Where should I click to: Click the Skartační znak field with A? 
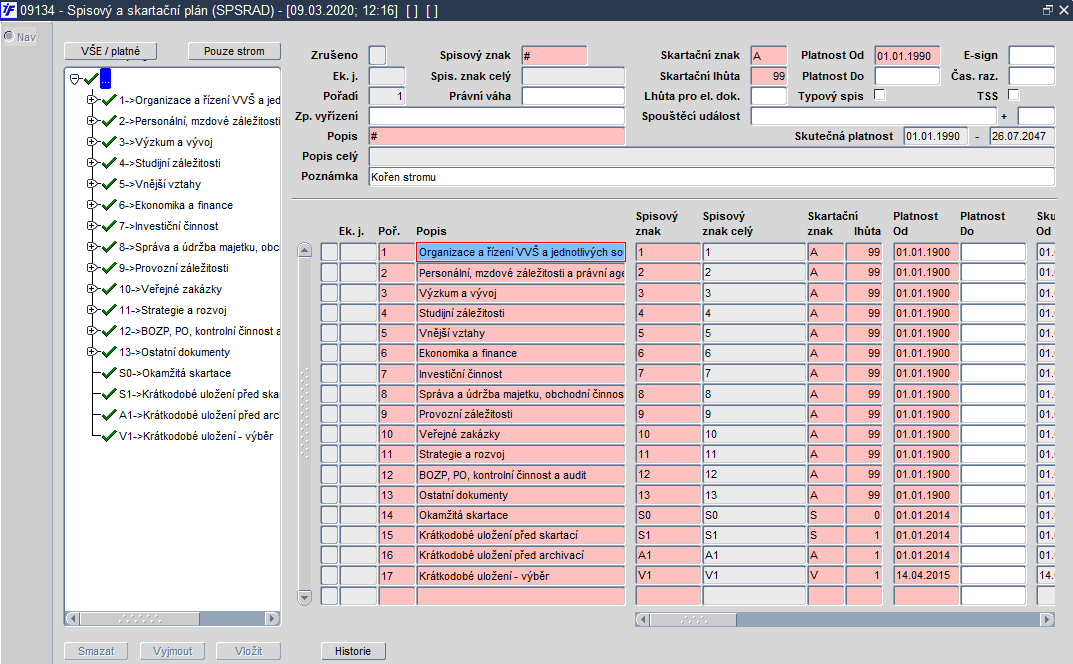point(768,55)
